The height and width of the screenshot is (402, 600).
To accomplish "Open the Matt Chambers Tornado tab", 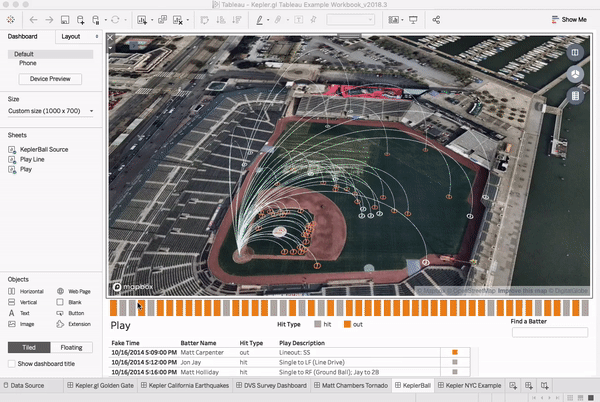I will (351, 386).
